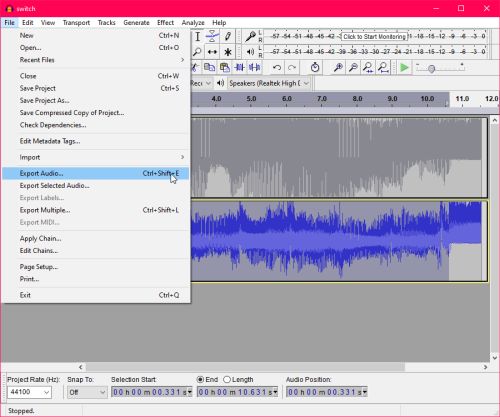500x417 pixels.
Task: Click the 11.0 mark on timeline ruler
Action: point(462,99)
